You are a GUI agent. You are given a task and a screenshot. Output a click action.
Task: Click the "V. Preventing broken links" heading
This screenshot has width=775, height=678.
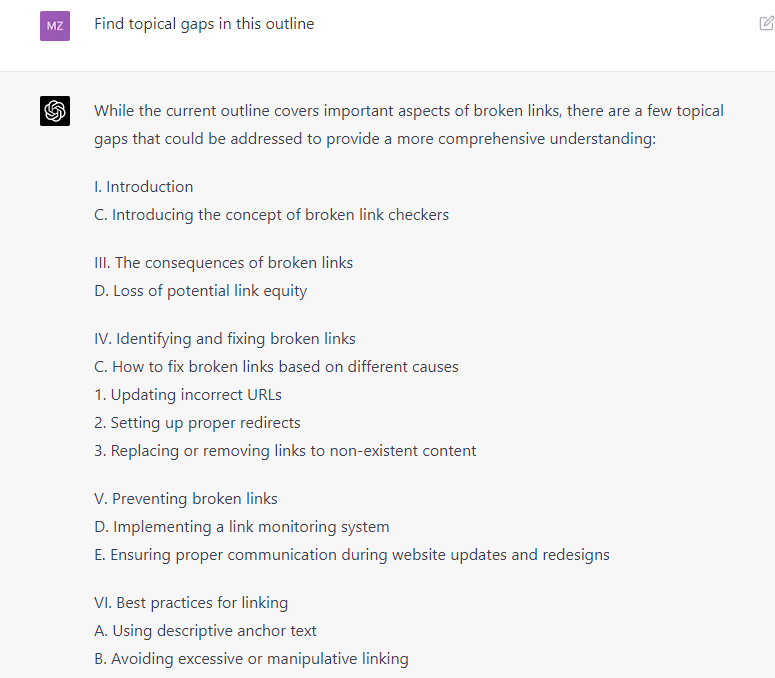186,499
